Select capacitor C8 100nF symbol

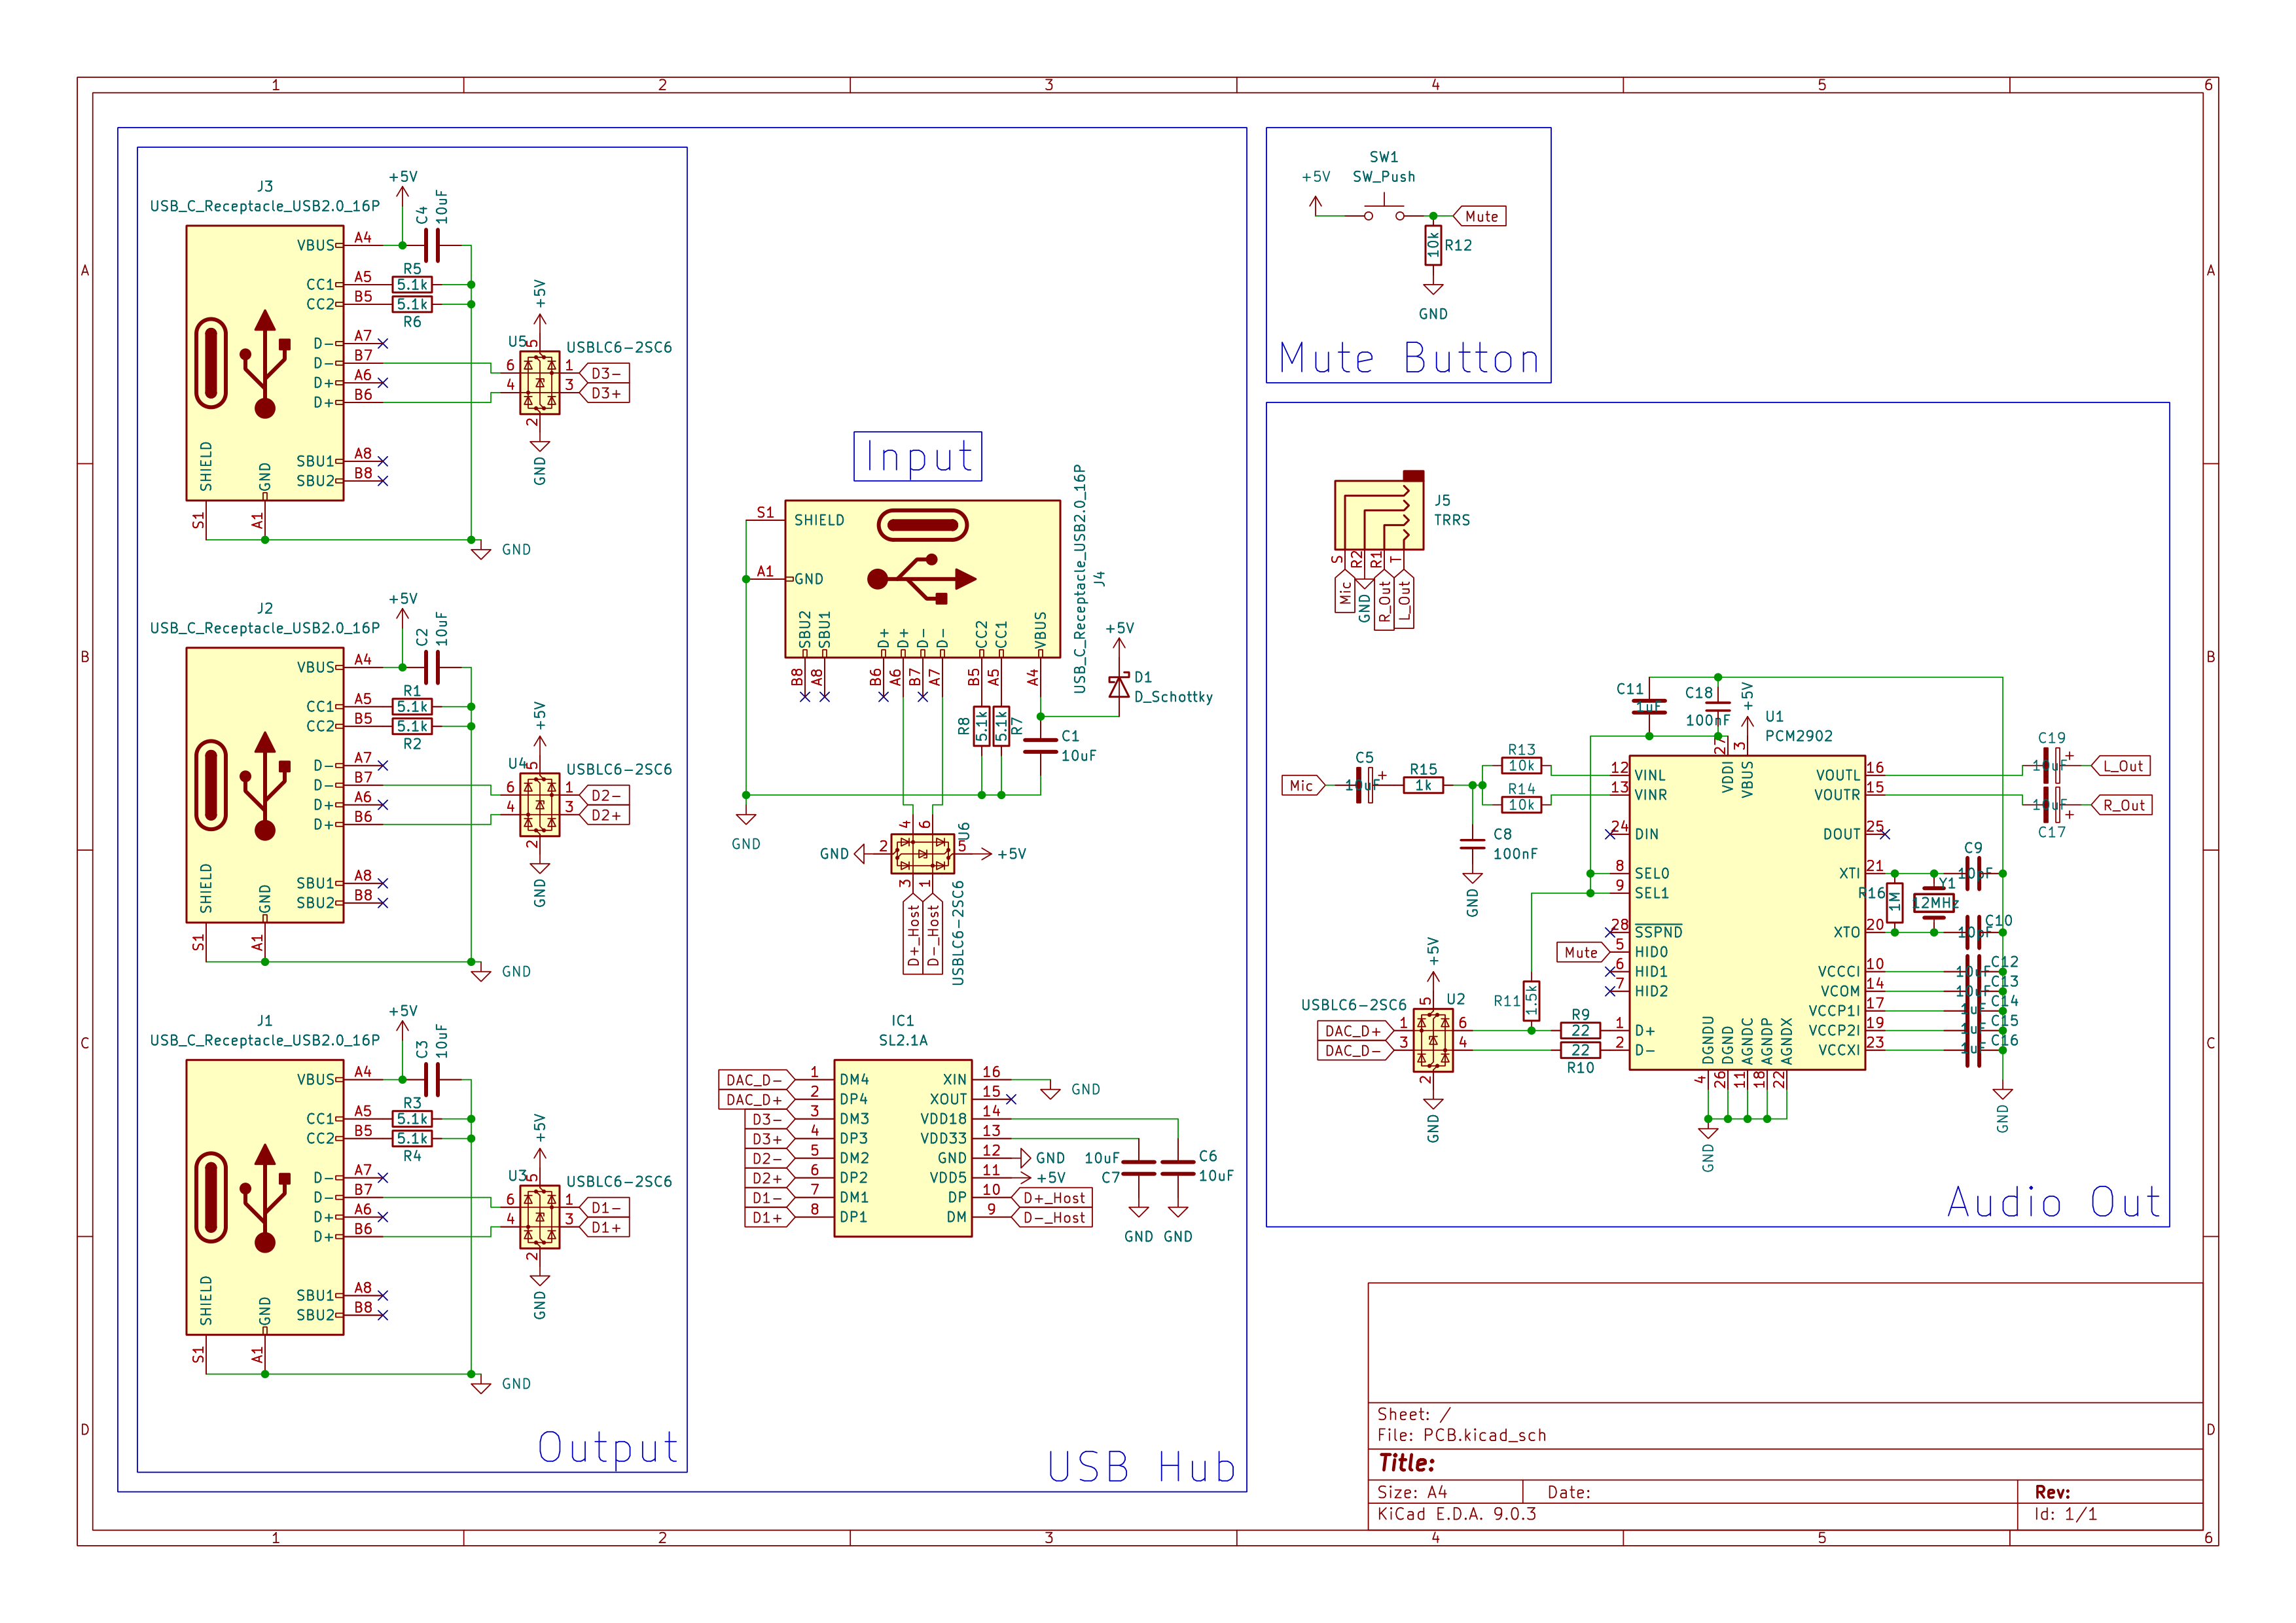pos(1472,844)
